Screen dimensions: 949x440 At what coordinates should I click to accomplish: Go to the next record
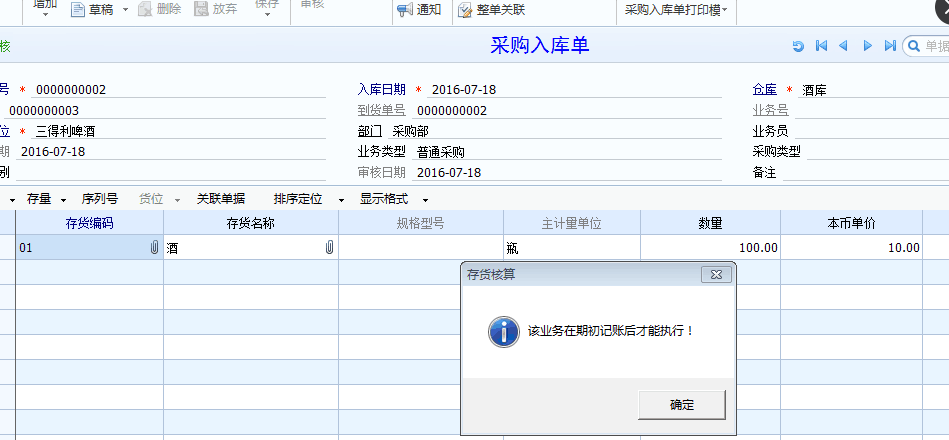(x=867, y=46)
